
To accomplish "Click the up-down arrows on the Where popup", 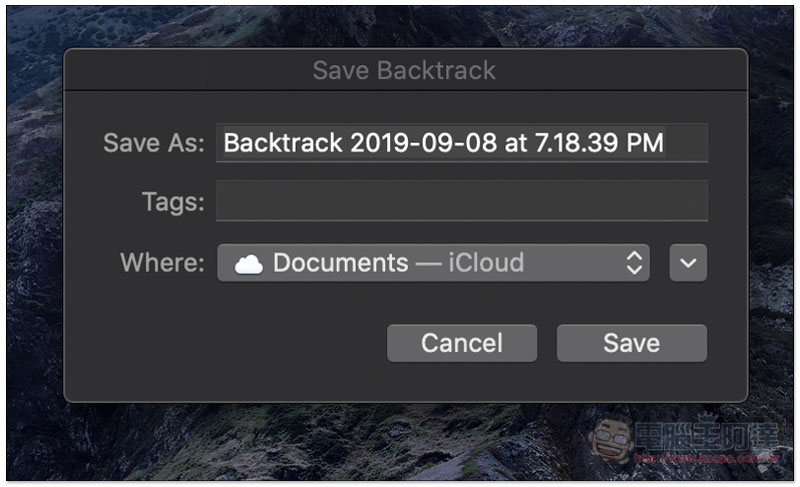I will (634, 263).
